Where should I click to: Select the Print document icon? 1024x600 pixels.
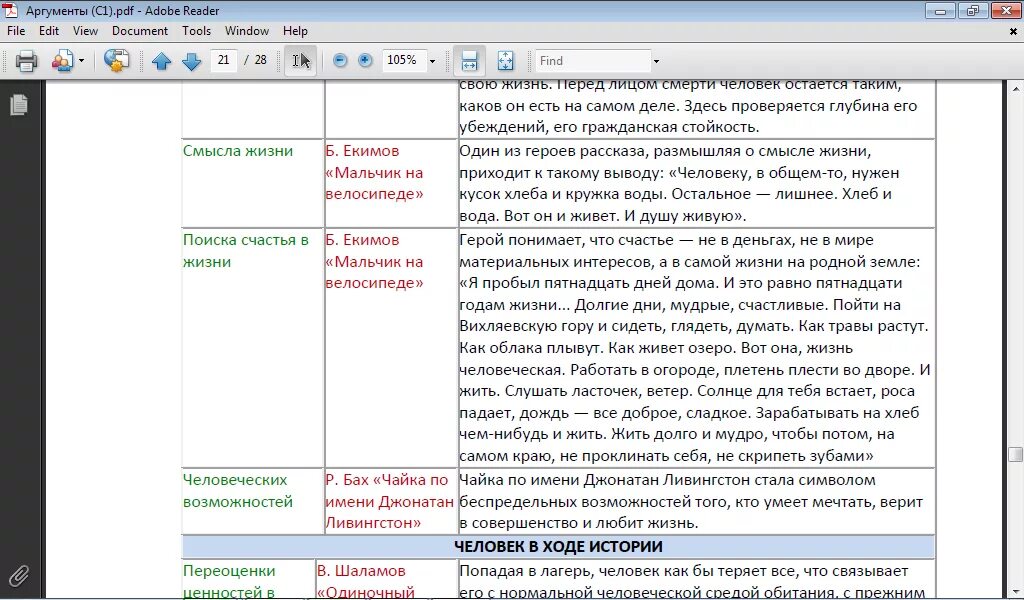pos(27,61)
